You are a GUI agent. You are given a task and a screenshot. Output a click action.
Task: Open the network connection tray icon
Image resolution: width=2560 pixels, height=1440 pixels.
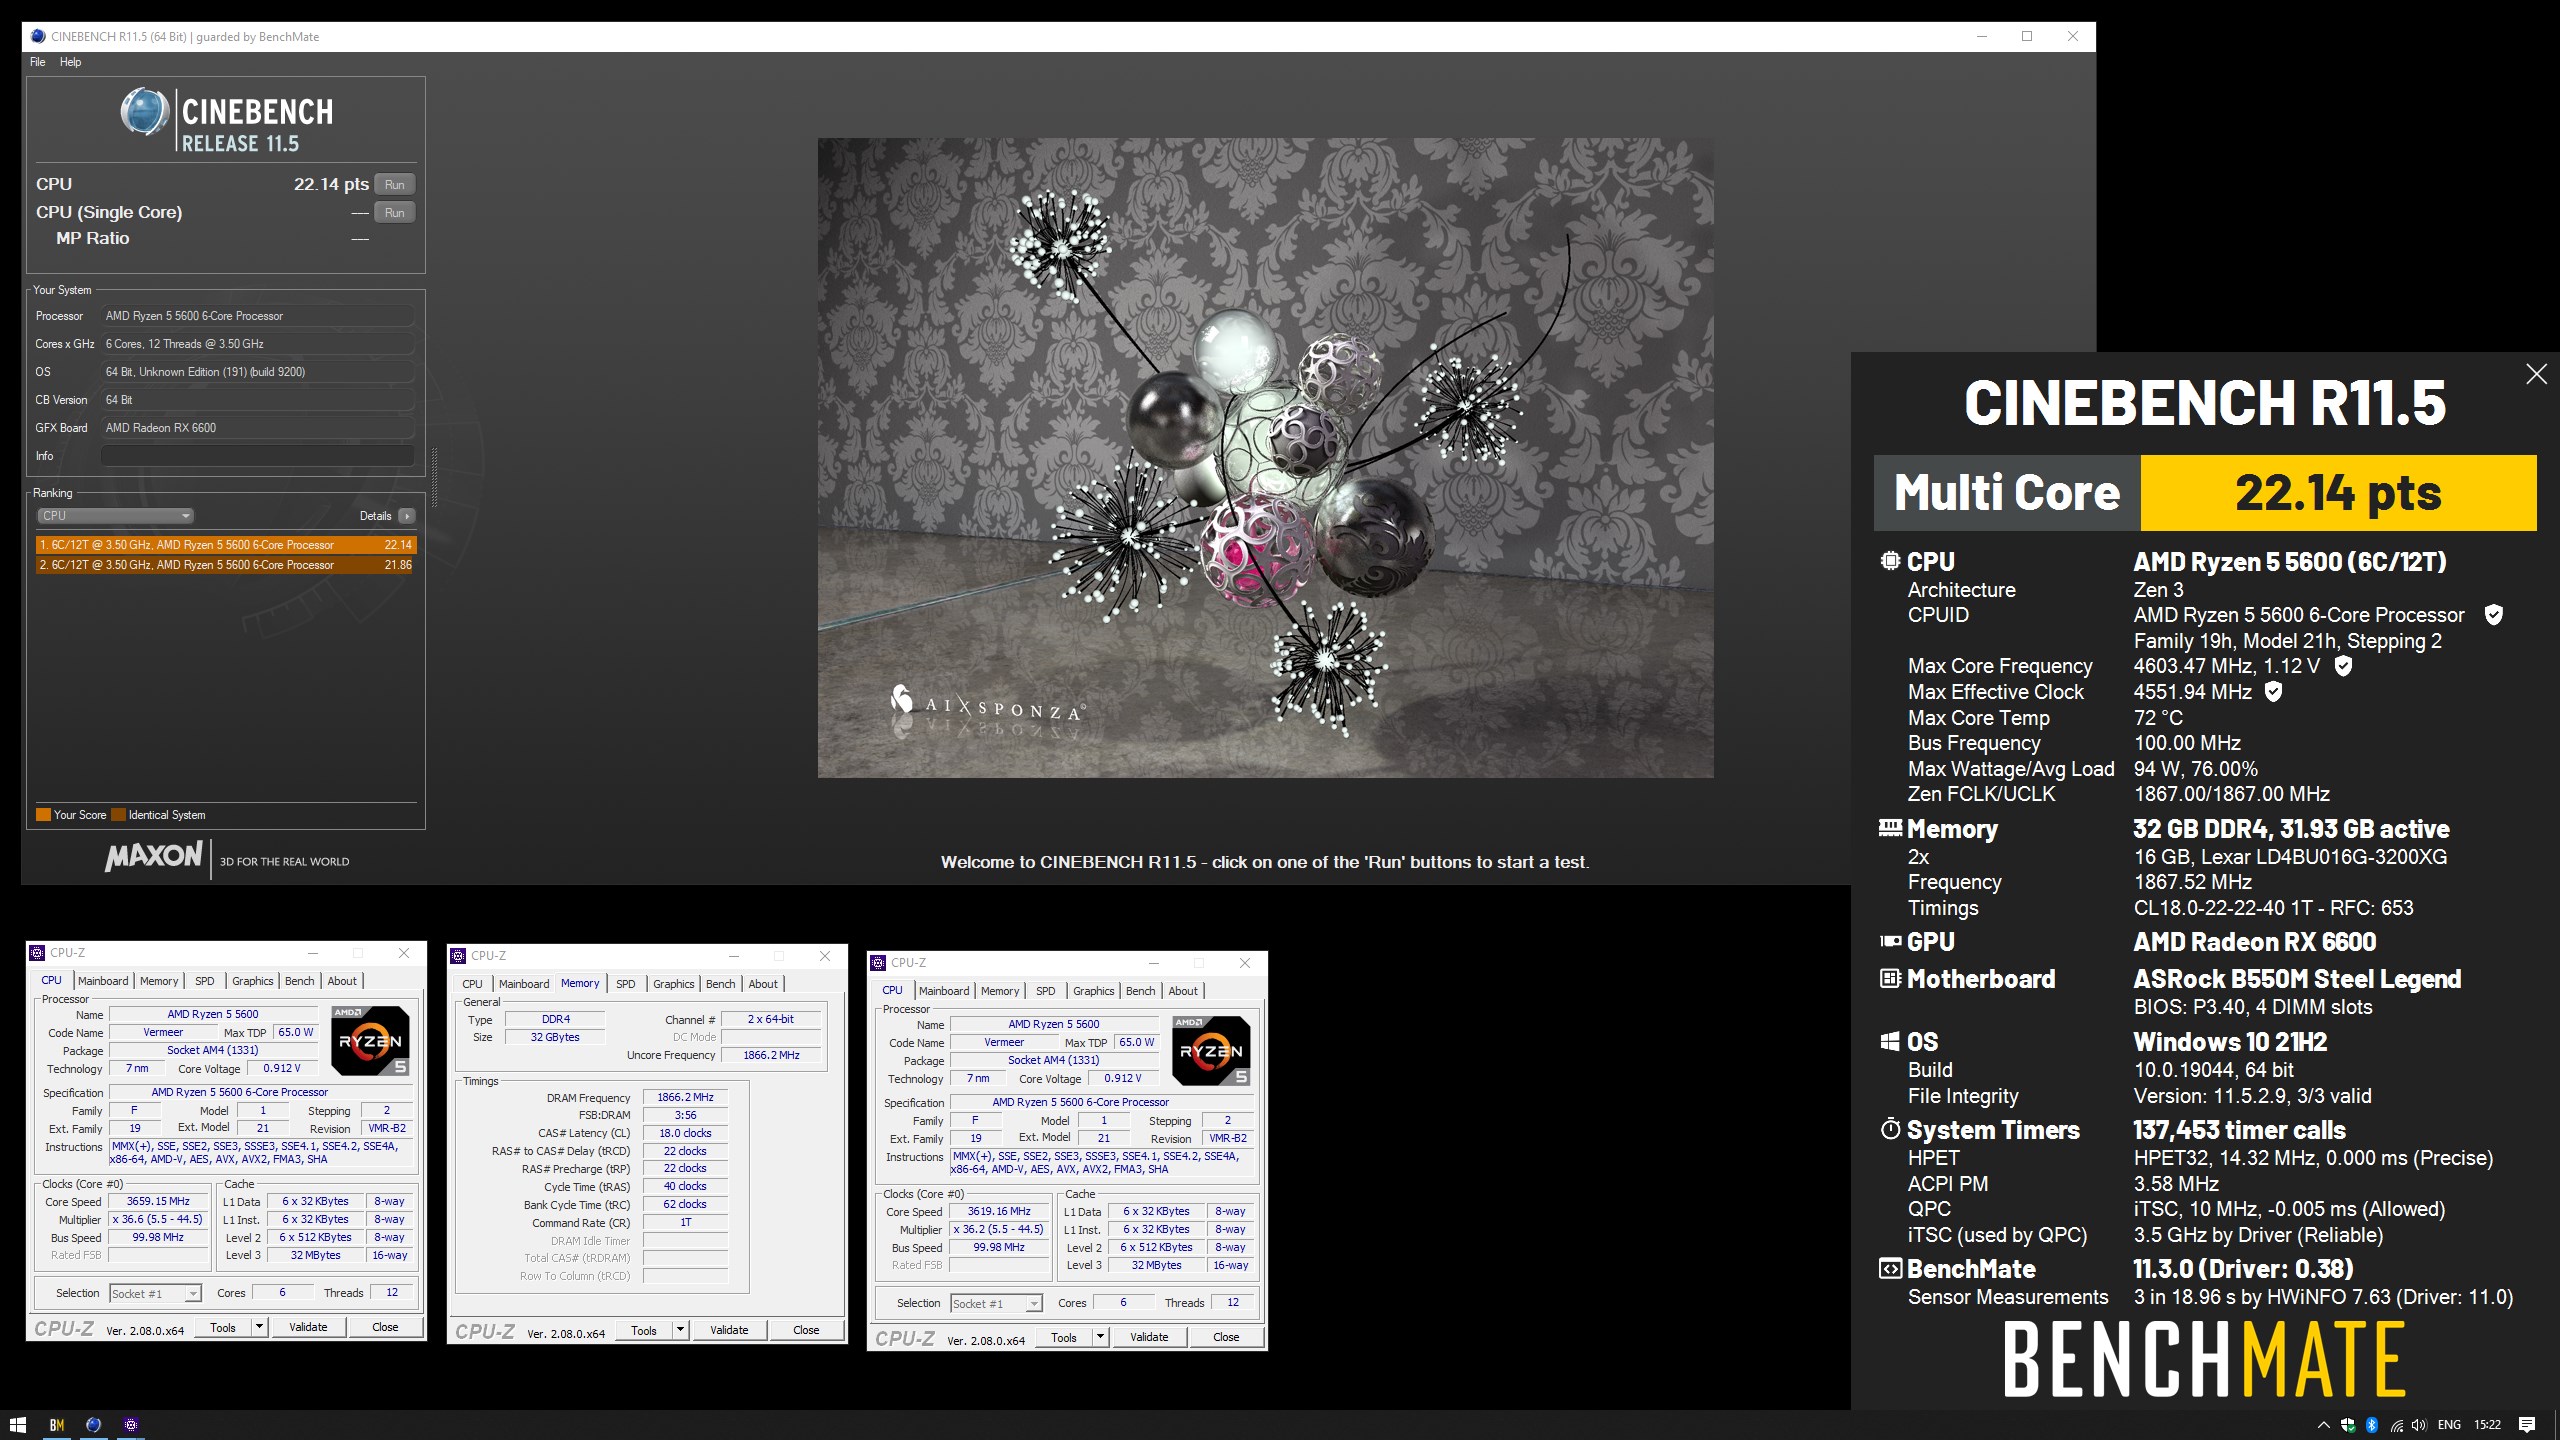coord(2396,1425)
